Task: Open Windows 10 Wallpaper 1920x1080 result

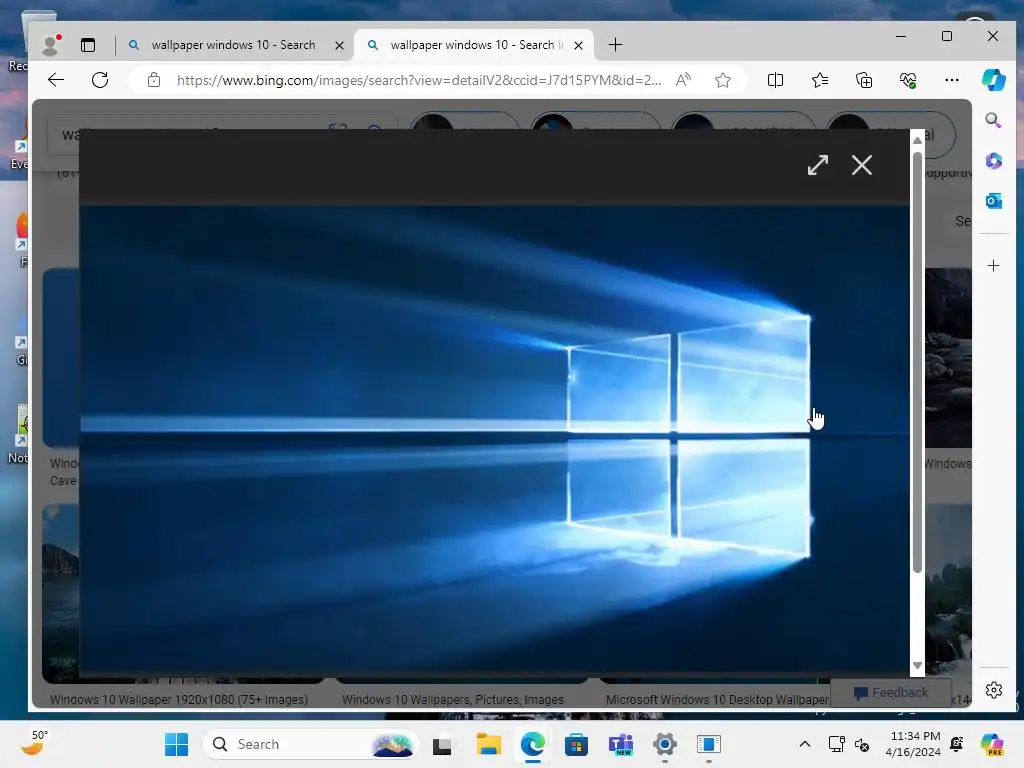Action: pyautogui.click(x=179, y=699)
